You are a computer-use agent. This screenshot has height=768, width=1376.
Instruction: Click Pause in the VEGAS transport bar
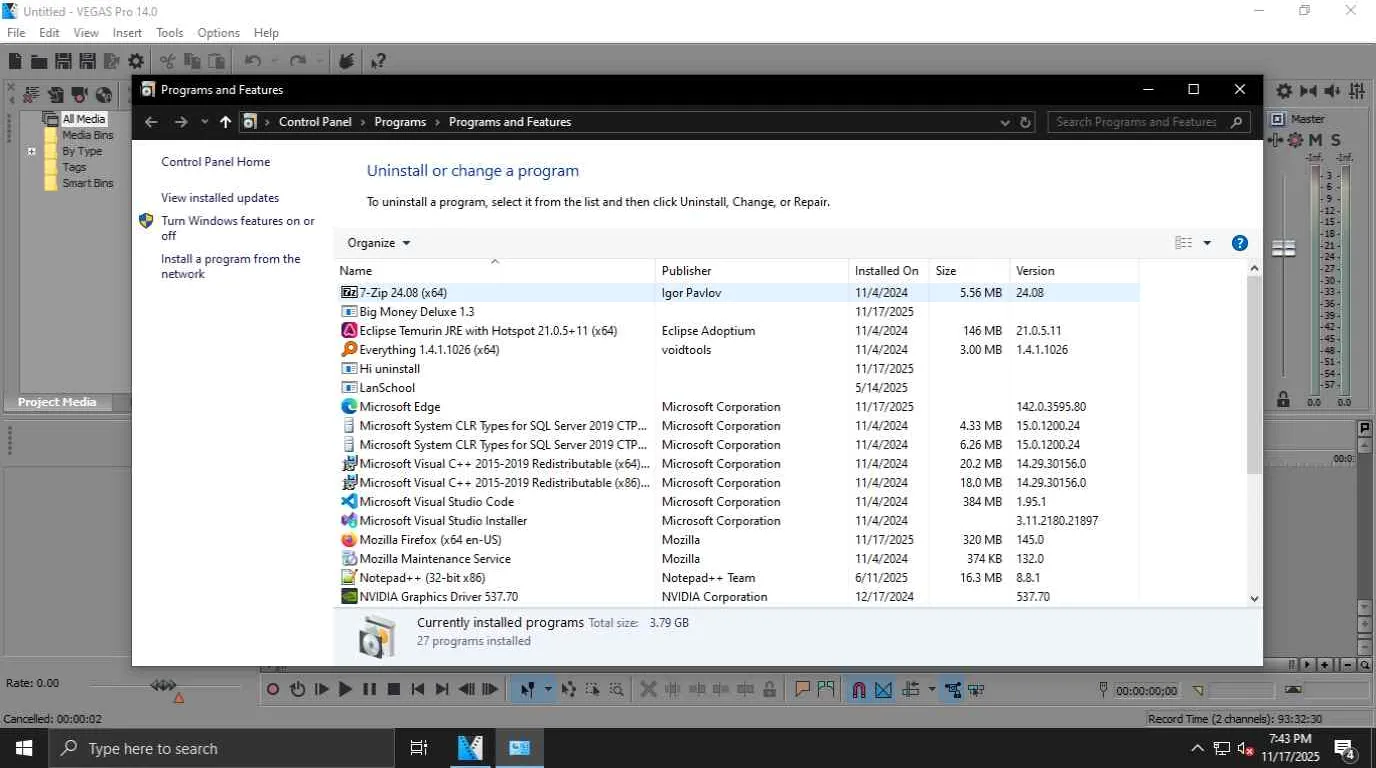[369, 689]
